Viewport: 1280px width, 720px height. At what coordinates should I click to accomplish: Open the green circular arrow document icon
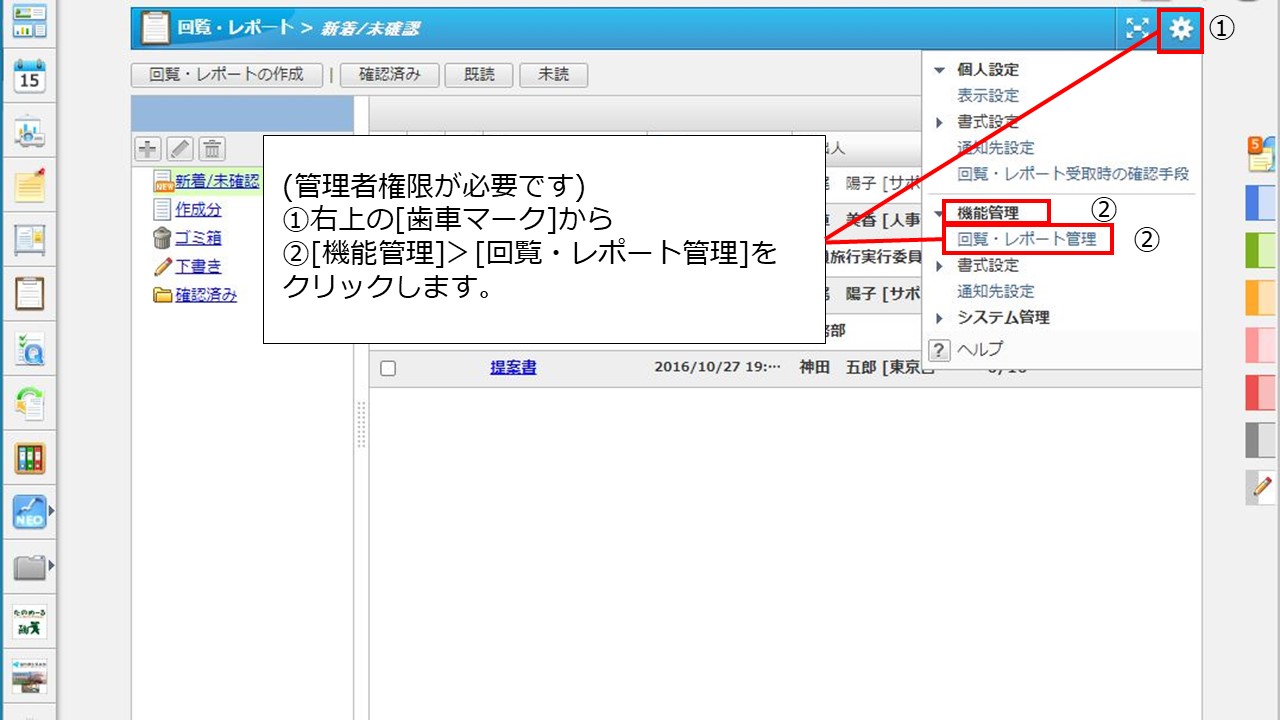tap(30, 403)
